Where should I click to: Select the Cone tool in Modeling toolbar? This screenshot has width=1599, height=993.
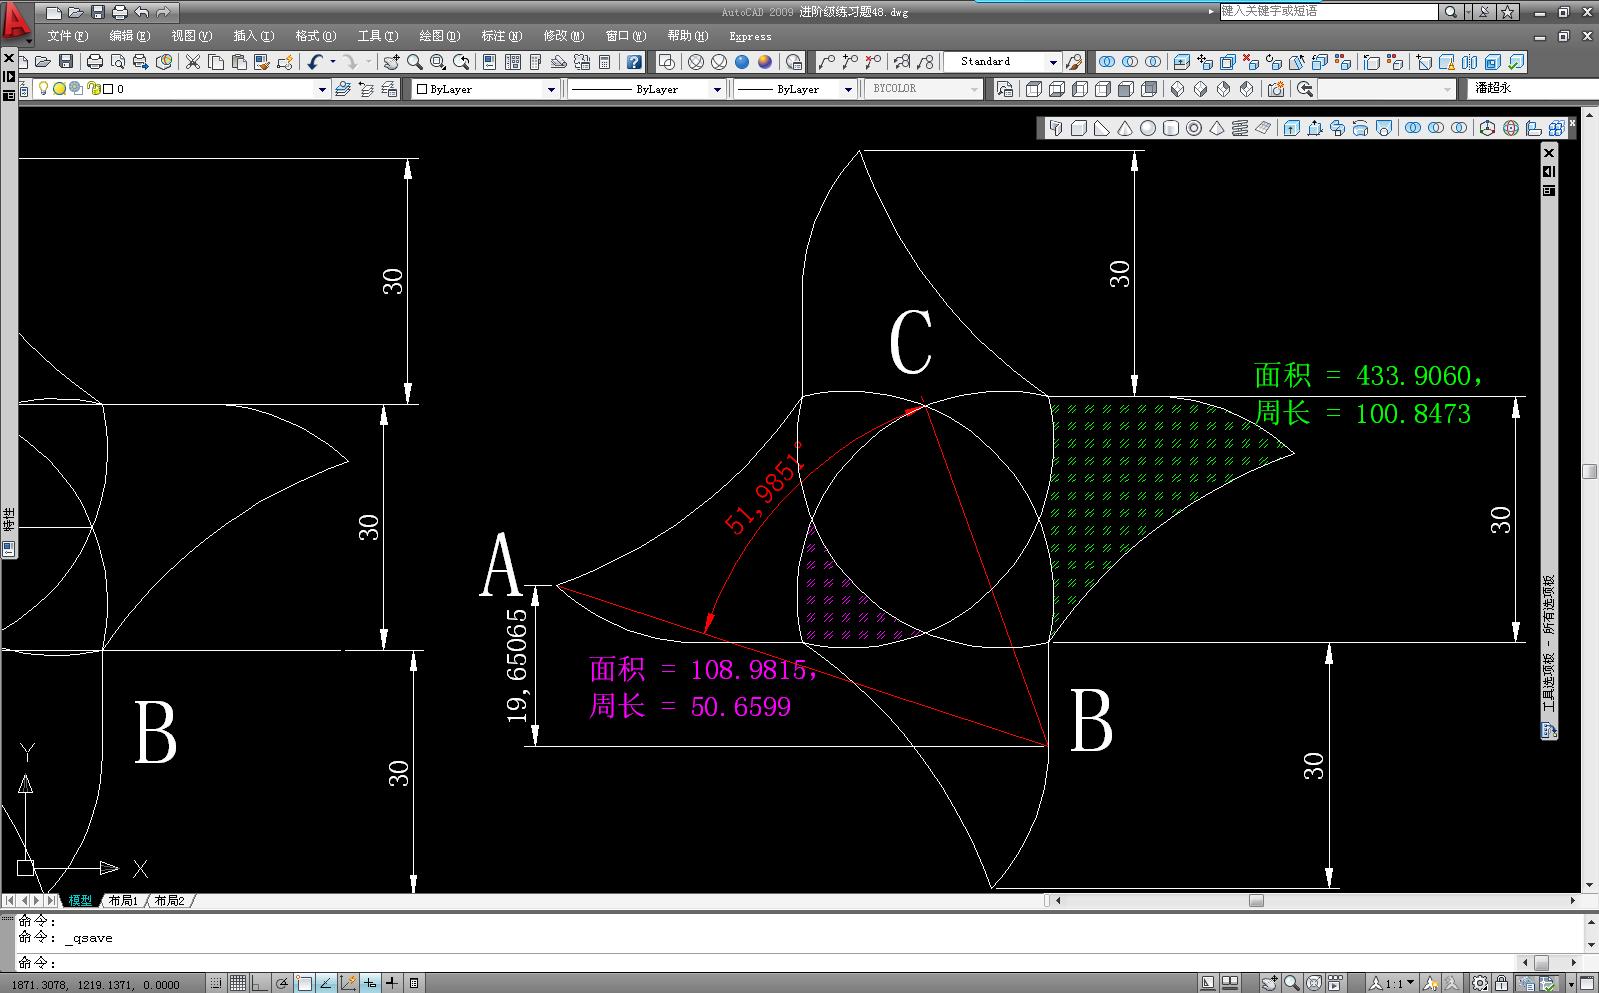1125,128
